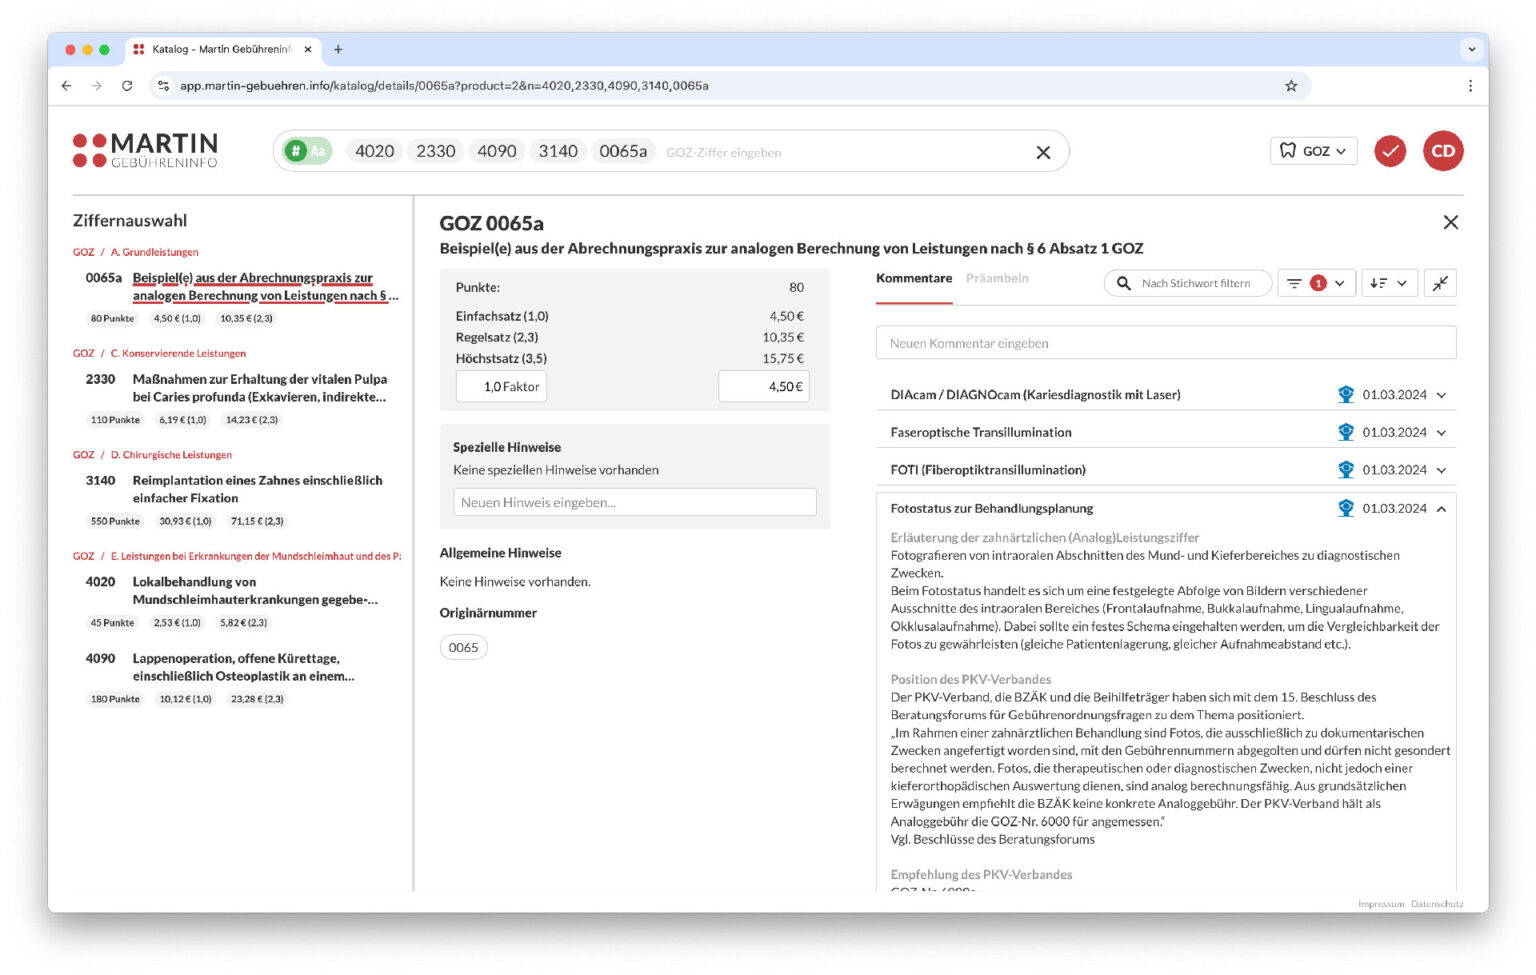This screenshot has width=1536, height=975.
Task: Click the Originärnummer 0065 chip
Action: pos(463,648)
